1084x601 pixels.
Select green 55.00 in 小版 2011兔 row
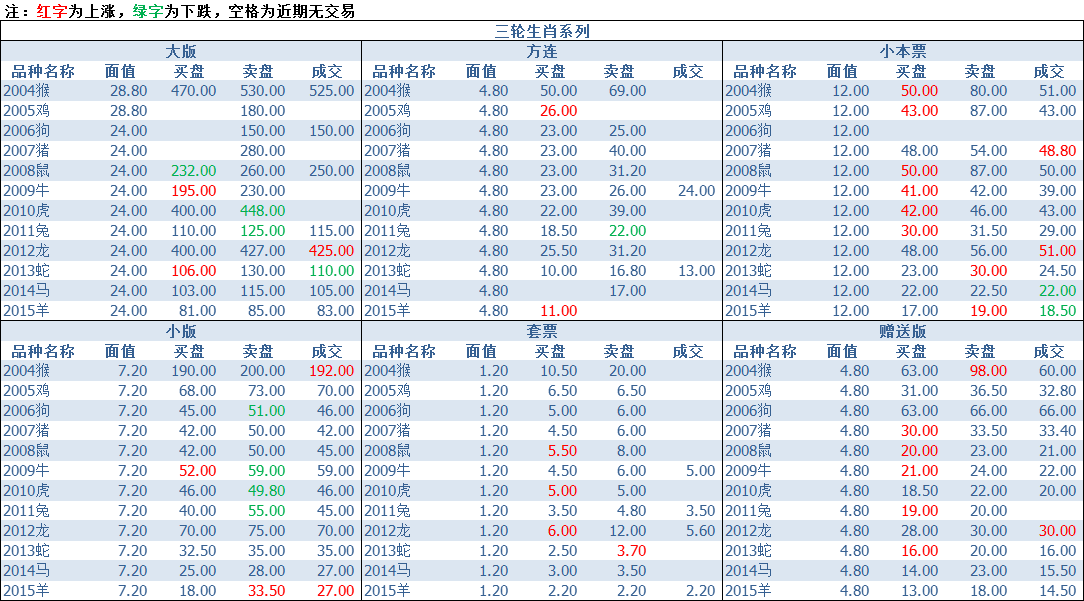[x=267, y=511]
